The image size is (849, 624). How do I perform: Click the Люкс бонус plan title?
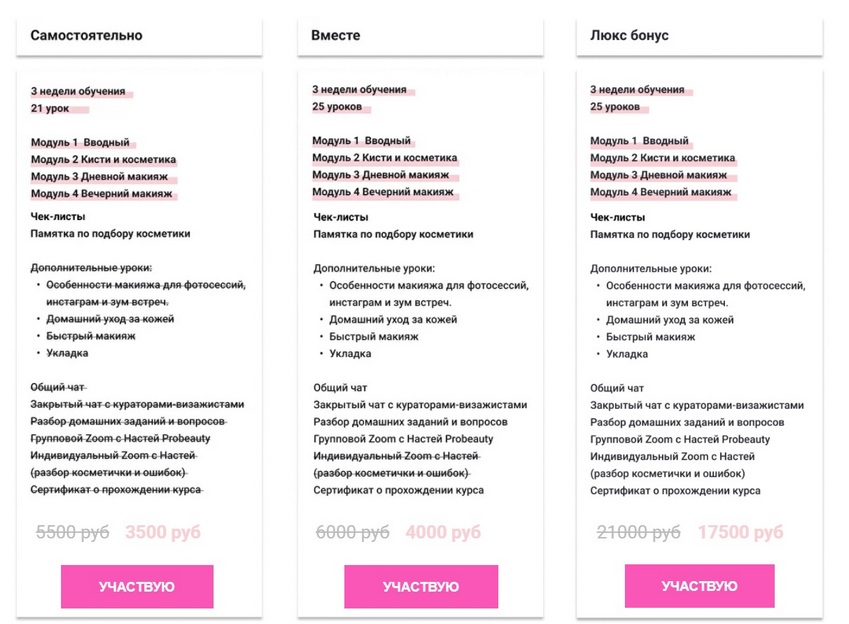629,35
